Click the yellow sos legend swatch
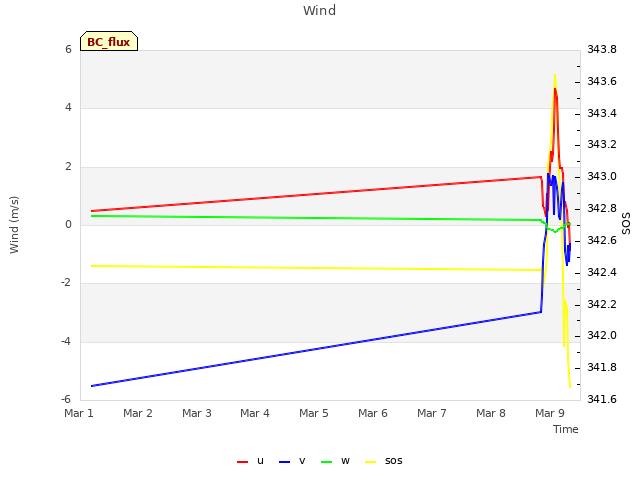The height and width of the screenshot is (480, 640). (370, 462)
